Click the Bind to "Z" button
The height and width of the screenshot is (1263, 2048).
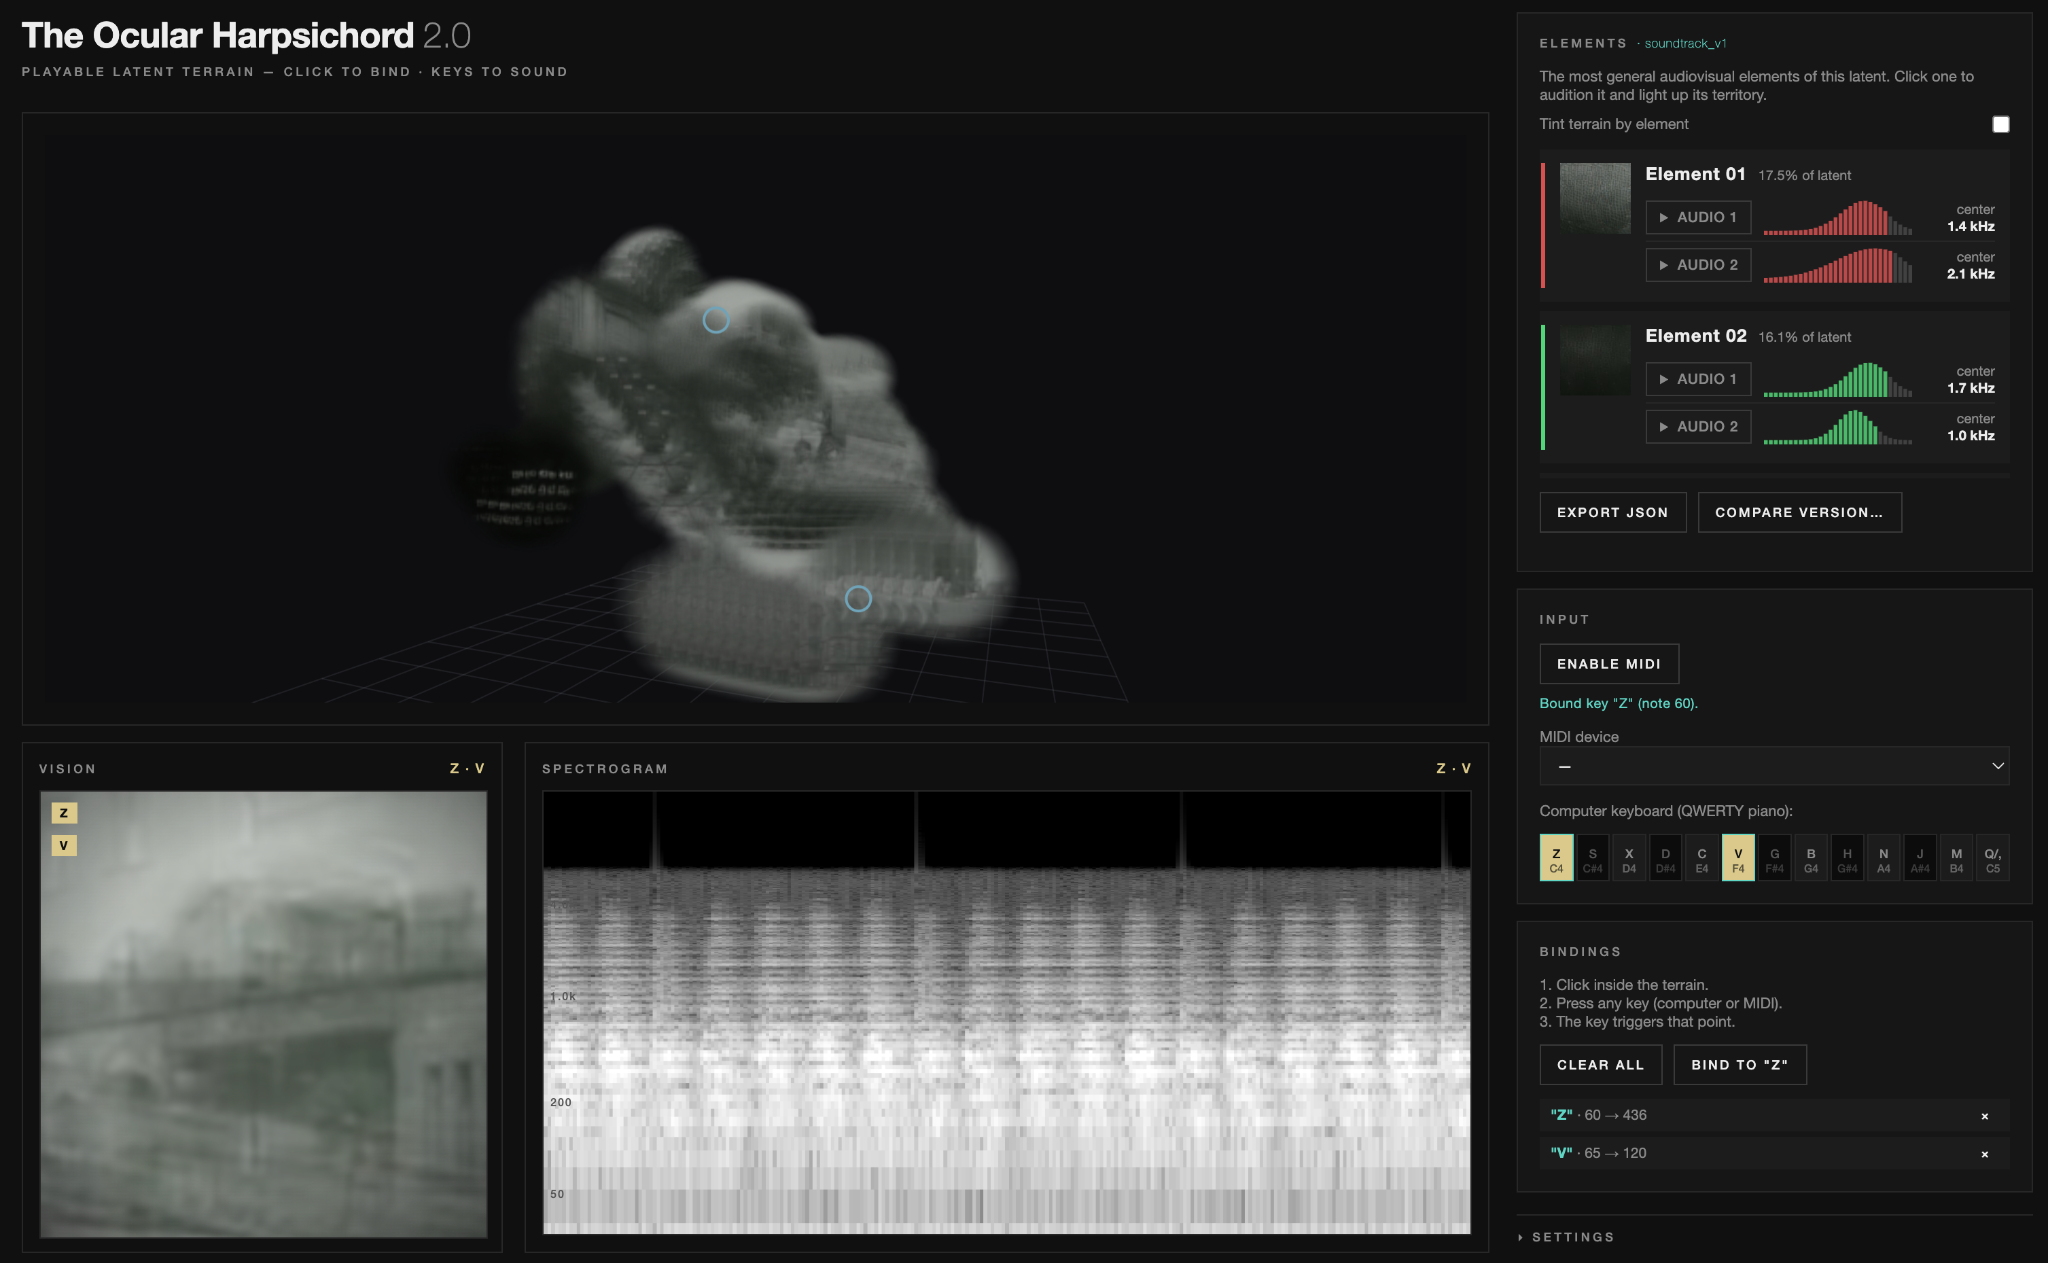click(x=1739, y=1065)
